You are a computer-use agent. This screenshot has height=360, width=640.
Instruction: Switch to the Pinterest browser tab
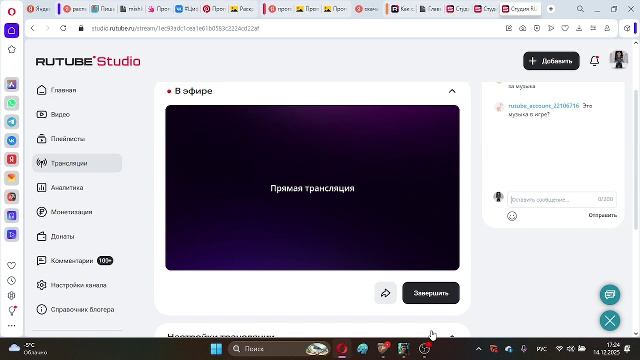215,9
